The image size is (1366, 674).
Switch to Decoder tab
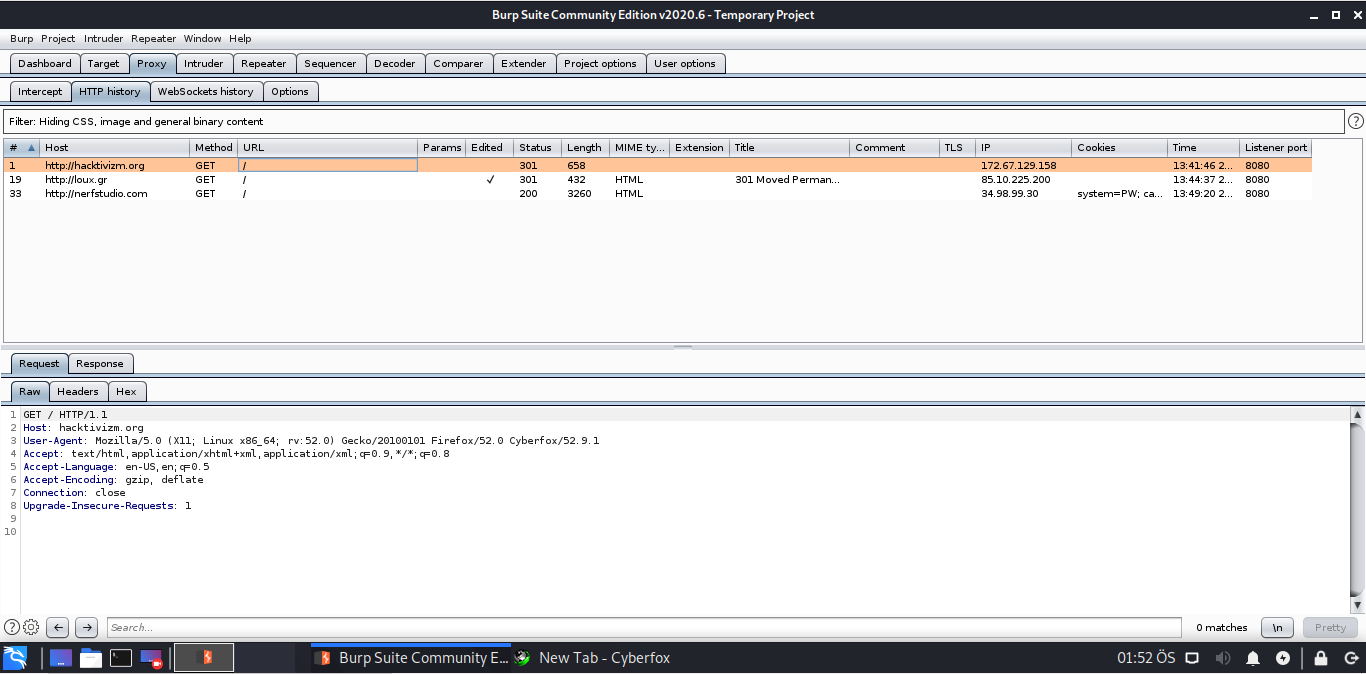[394, 63]
